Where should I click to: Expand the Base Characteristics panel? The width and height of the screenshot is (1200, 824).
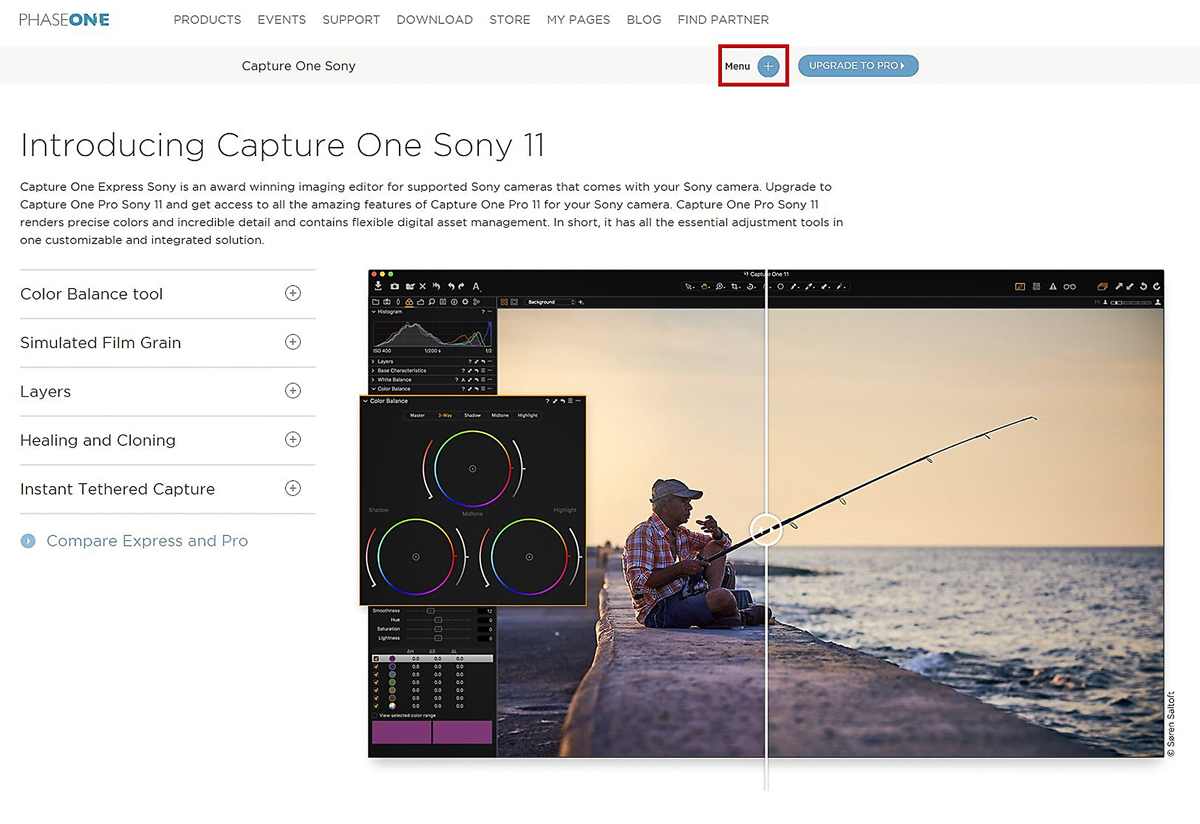click(373, 370)
